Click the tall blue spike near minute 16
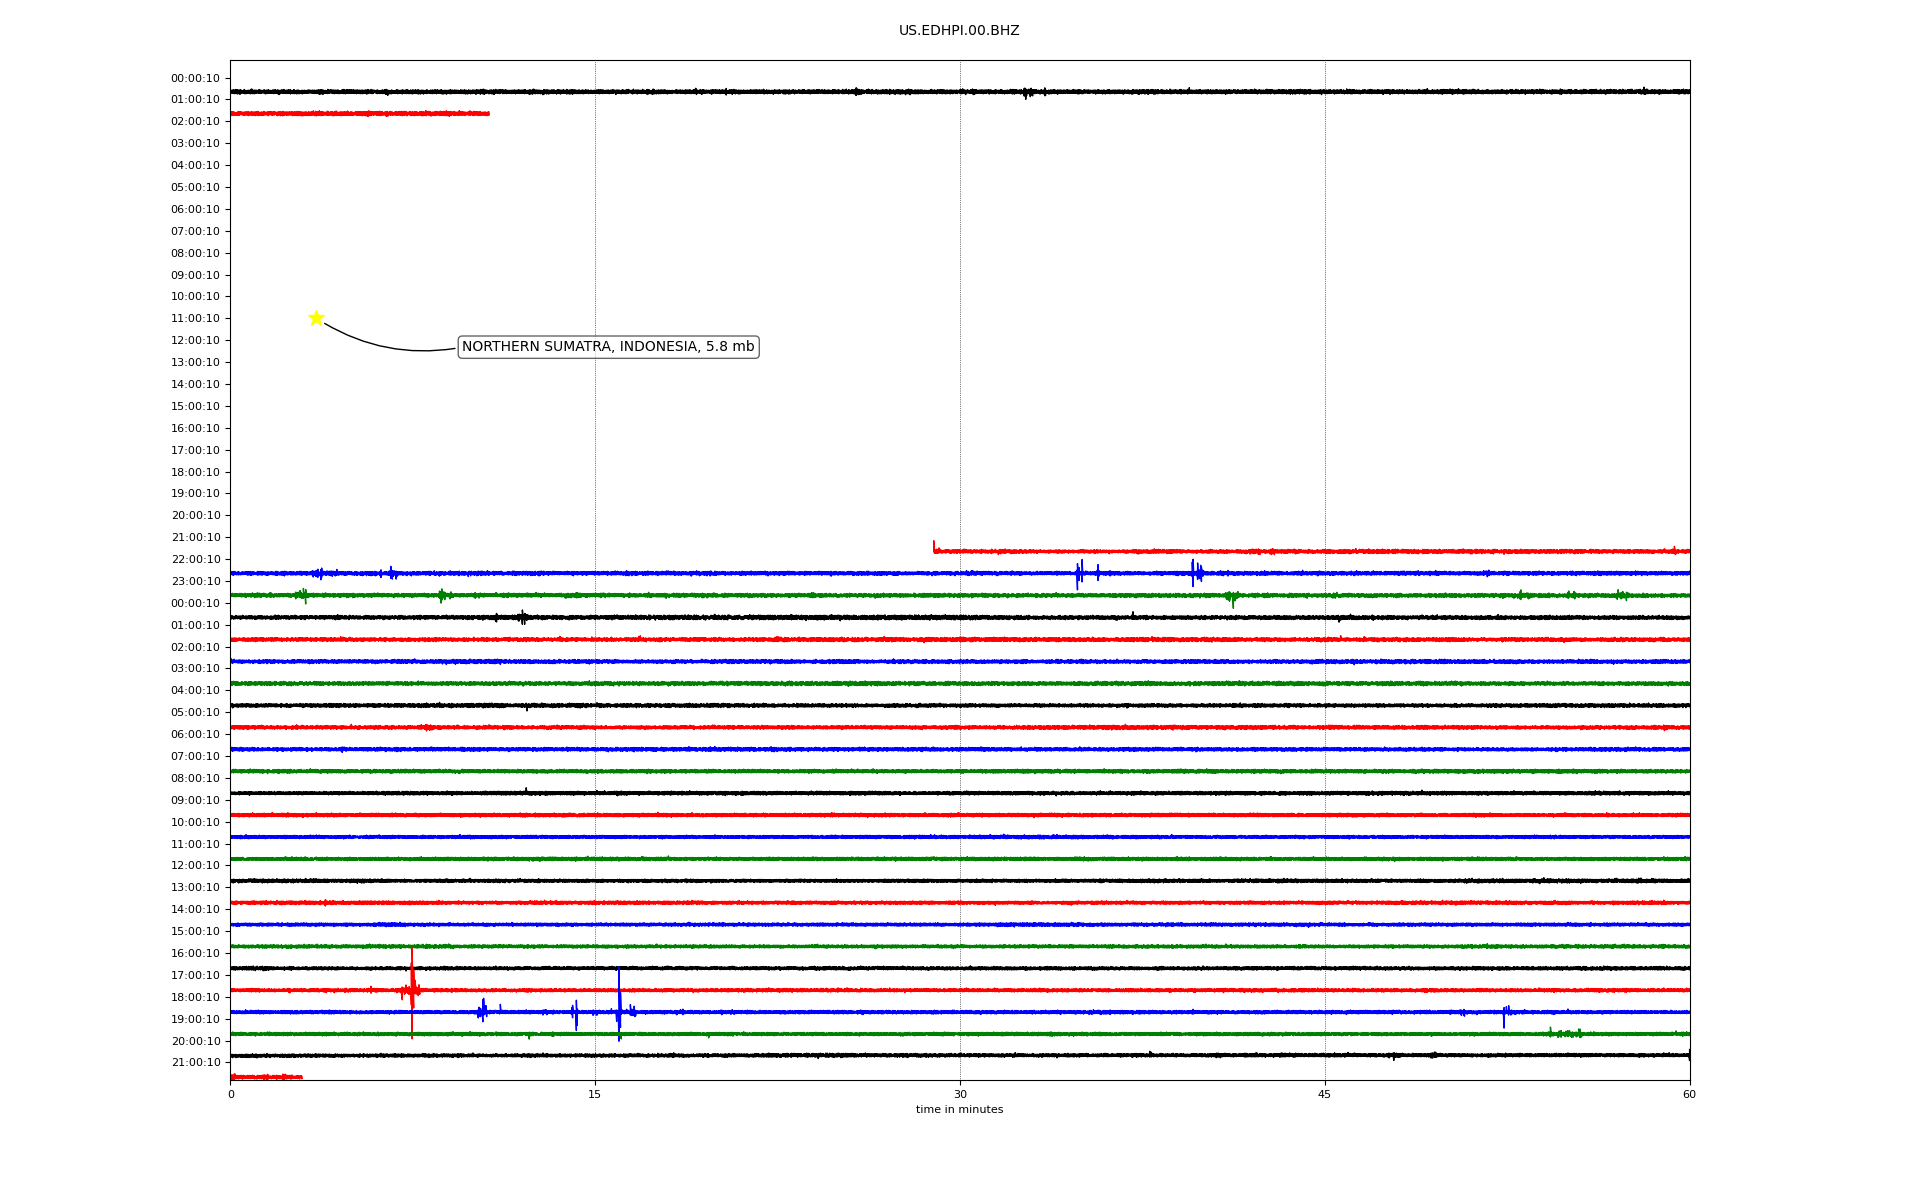 [619, 1006]
